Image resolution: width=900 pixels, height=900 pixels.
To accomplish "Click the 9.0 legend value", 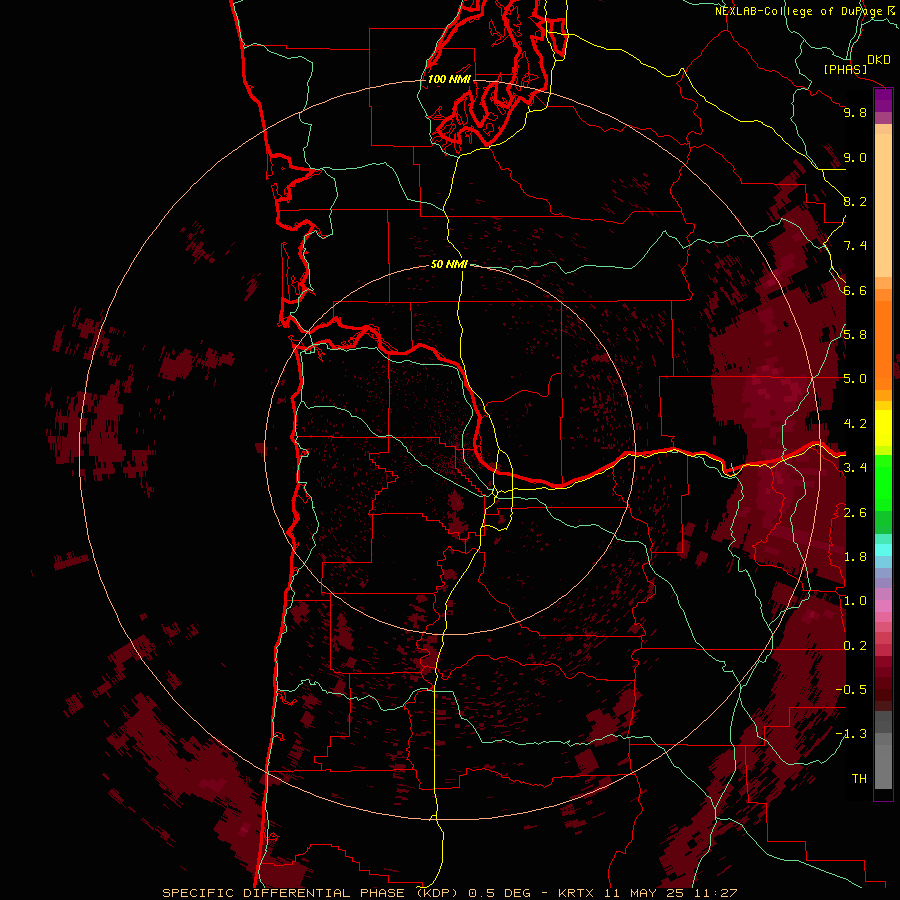I will pyautogui.click(x=855, y=157).
